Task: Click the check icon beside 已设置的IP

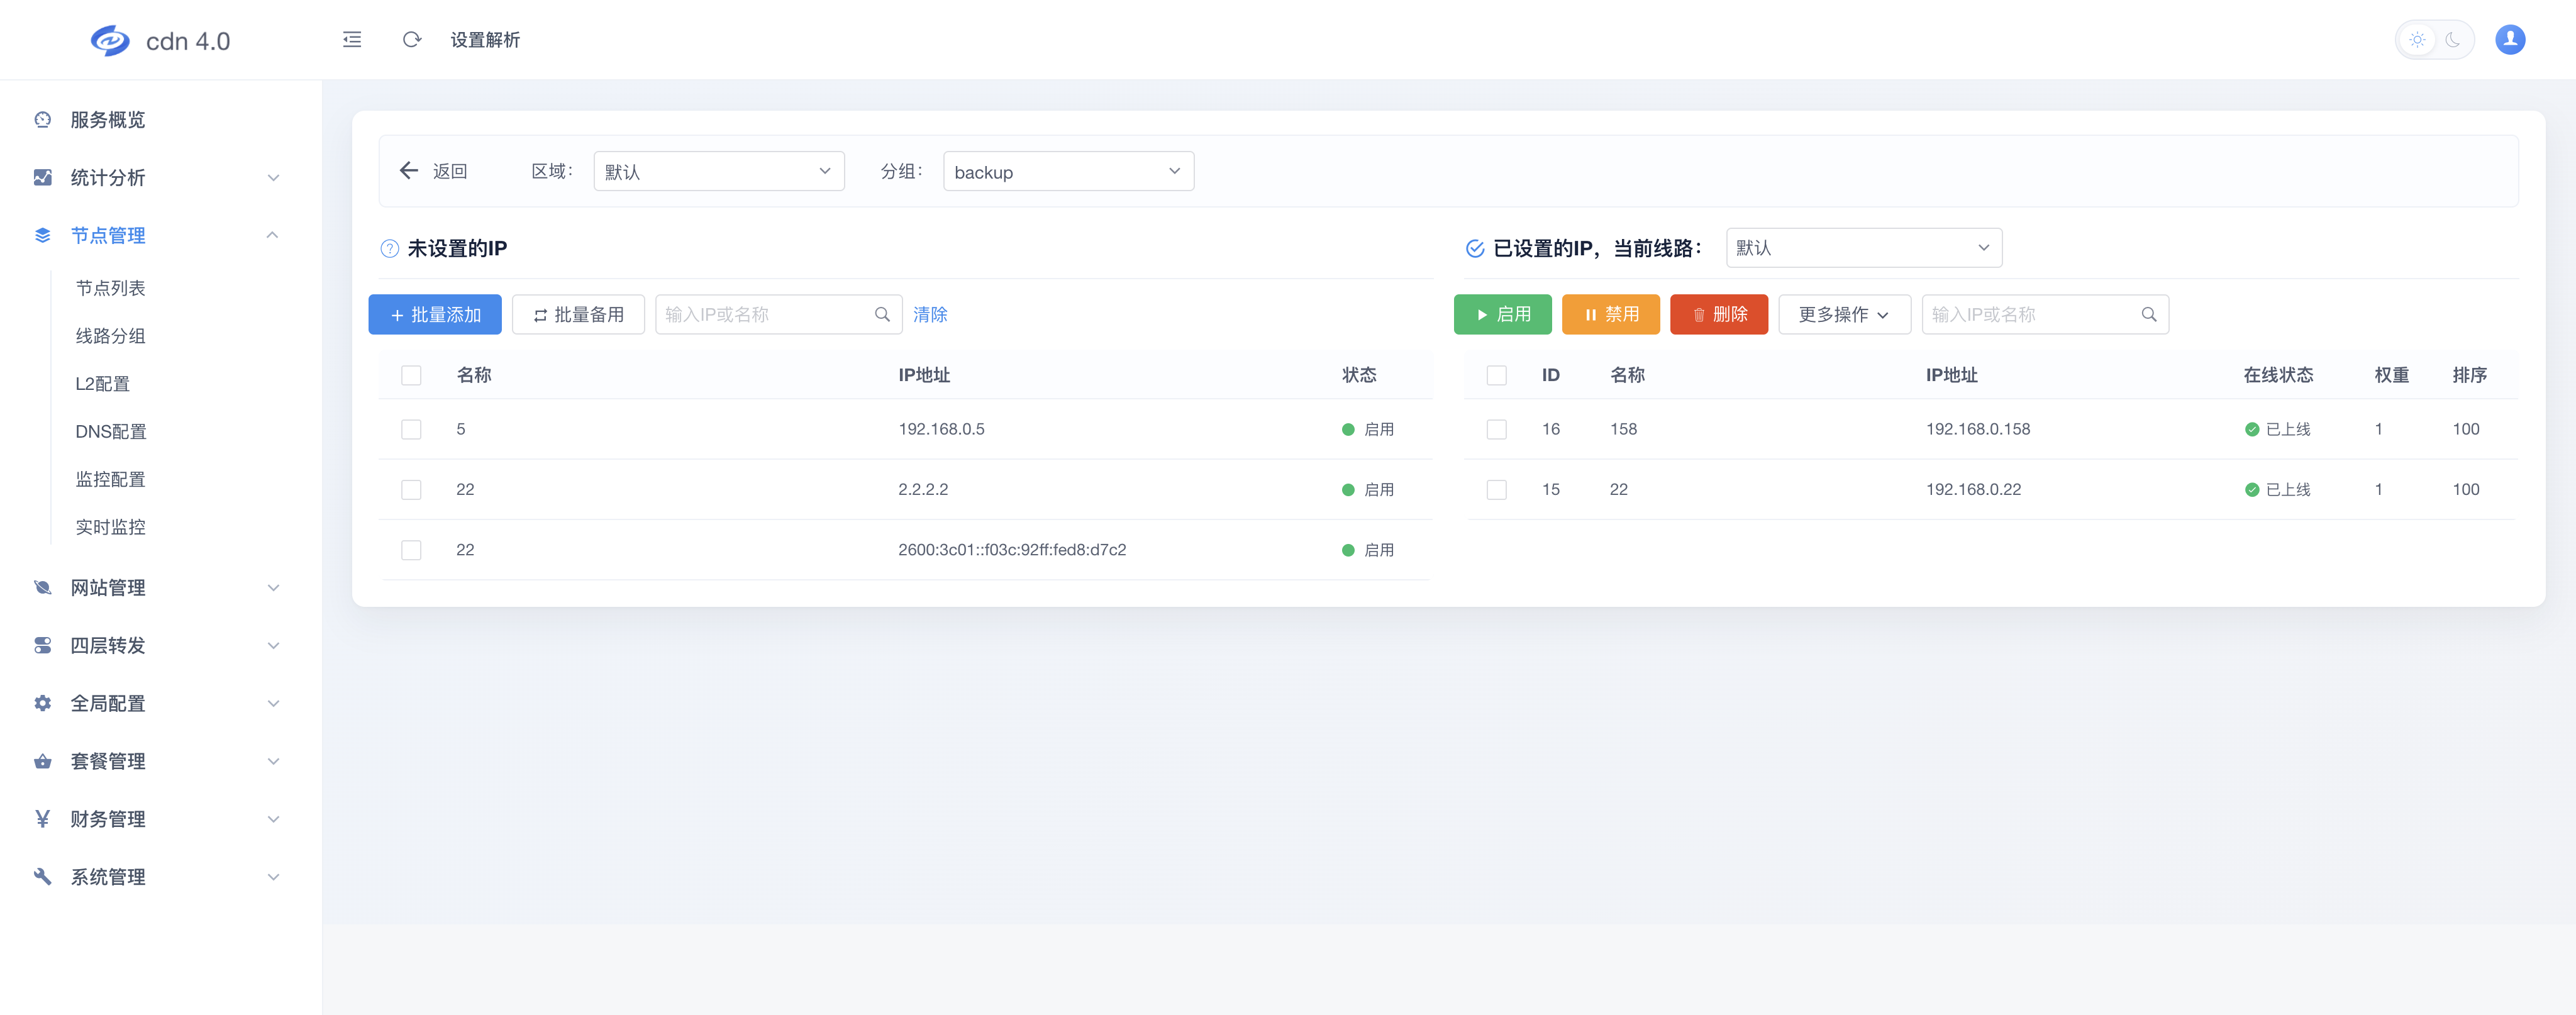Action: click(1474, 249)
